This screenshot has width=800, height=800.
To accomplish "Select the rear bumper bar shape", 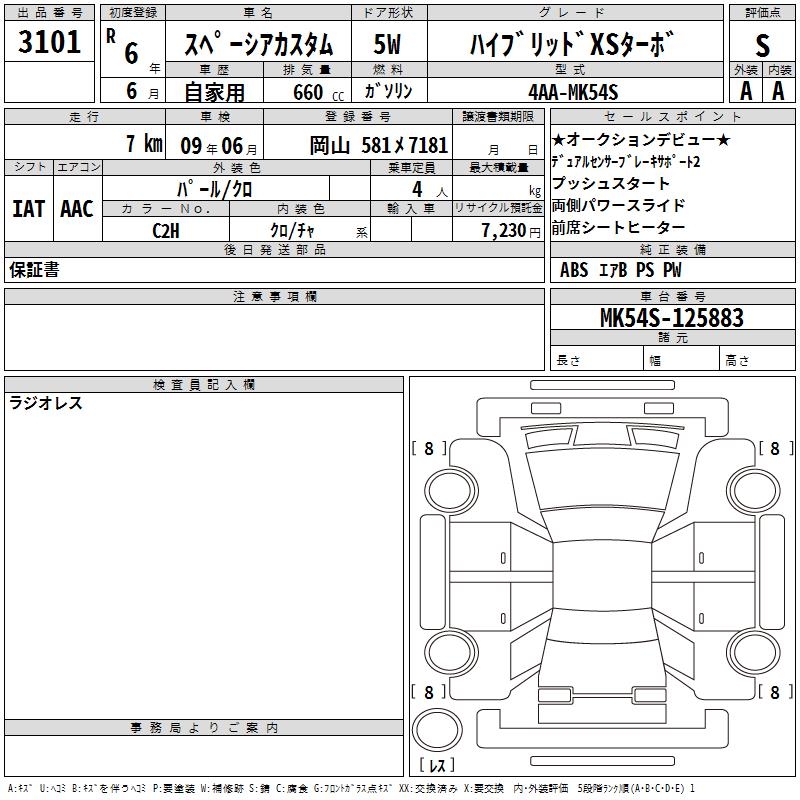I will pos(602,761).
